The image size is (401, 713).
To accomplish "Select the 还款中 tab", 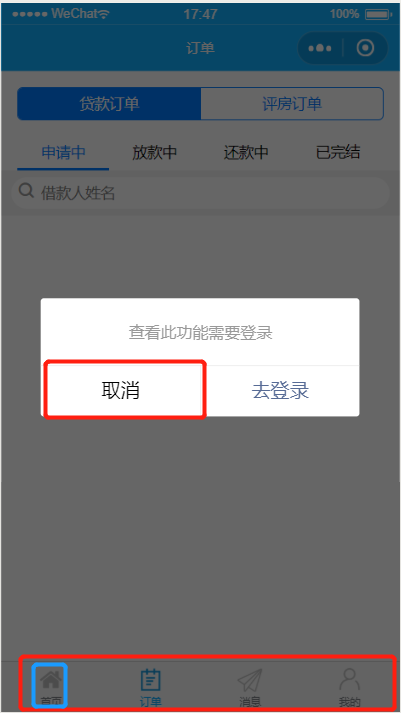I will click(x=246, y=153).
